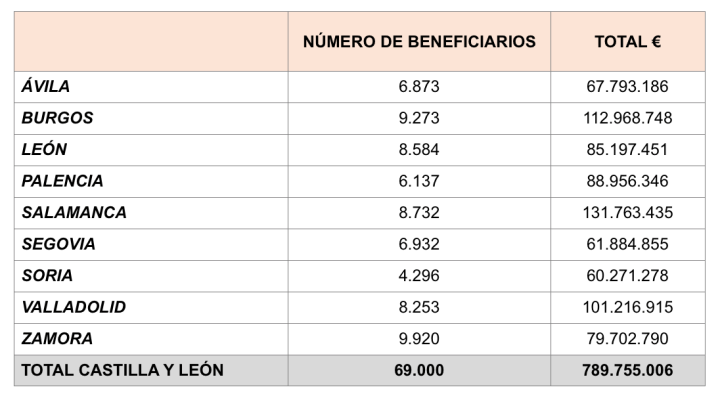This screenshot has height=402, width=720.
Task: Select the 4.296 beneficiaries cell for Soria
Action: pos(419,276)
